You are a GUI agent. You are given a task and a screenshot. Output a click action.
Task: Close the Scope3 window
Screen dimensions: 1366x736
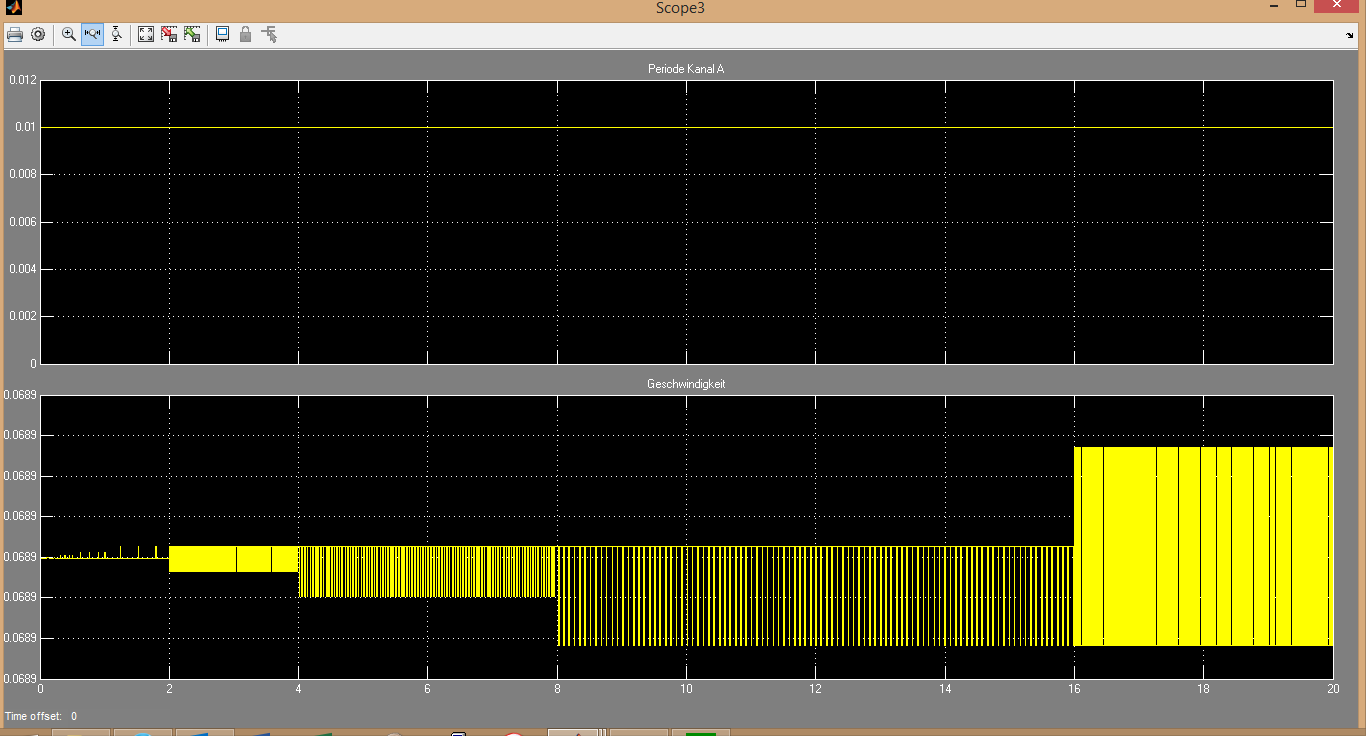click(x=1336, y=6)
